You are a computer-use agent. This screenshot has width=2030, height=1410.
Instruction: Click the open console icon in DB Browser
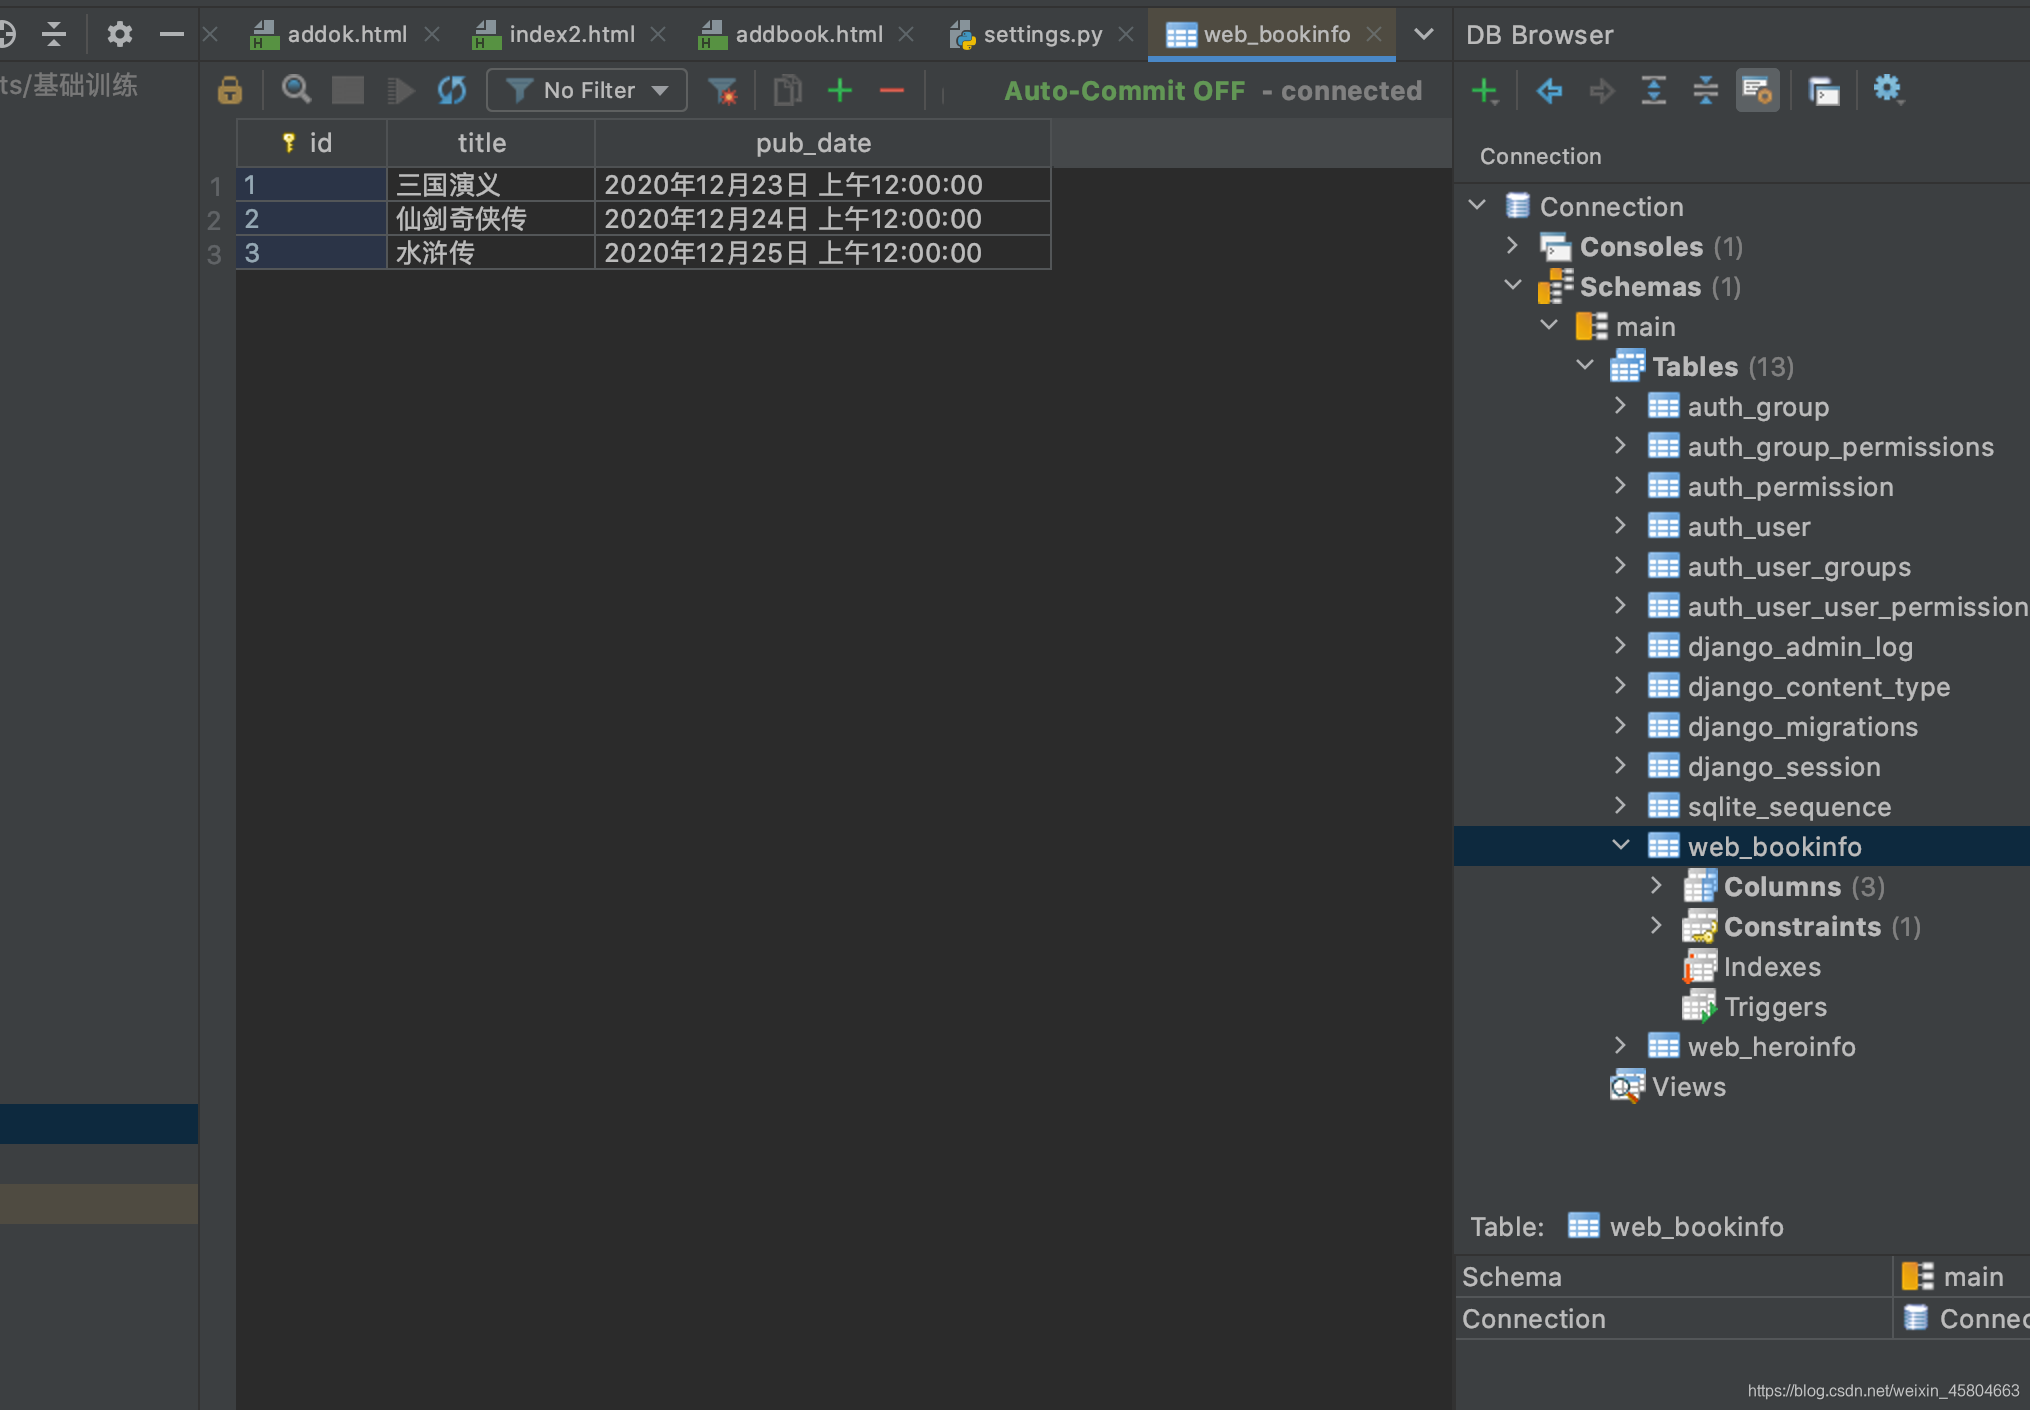tap(1824, 91)
